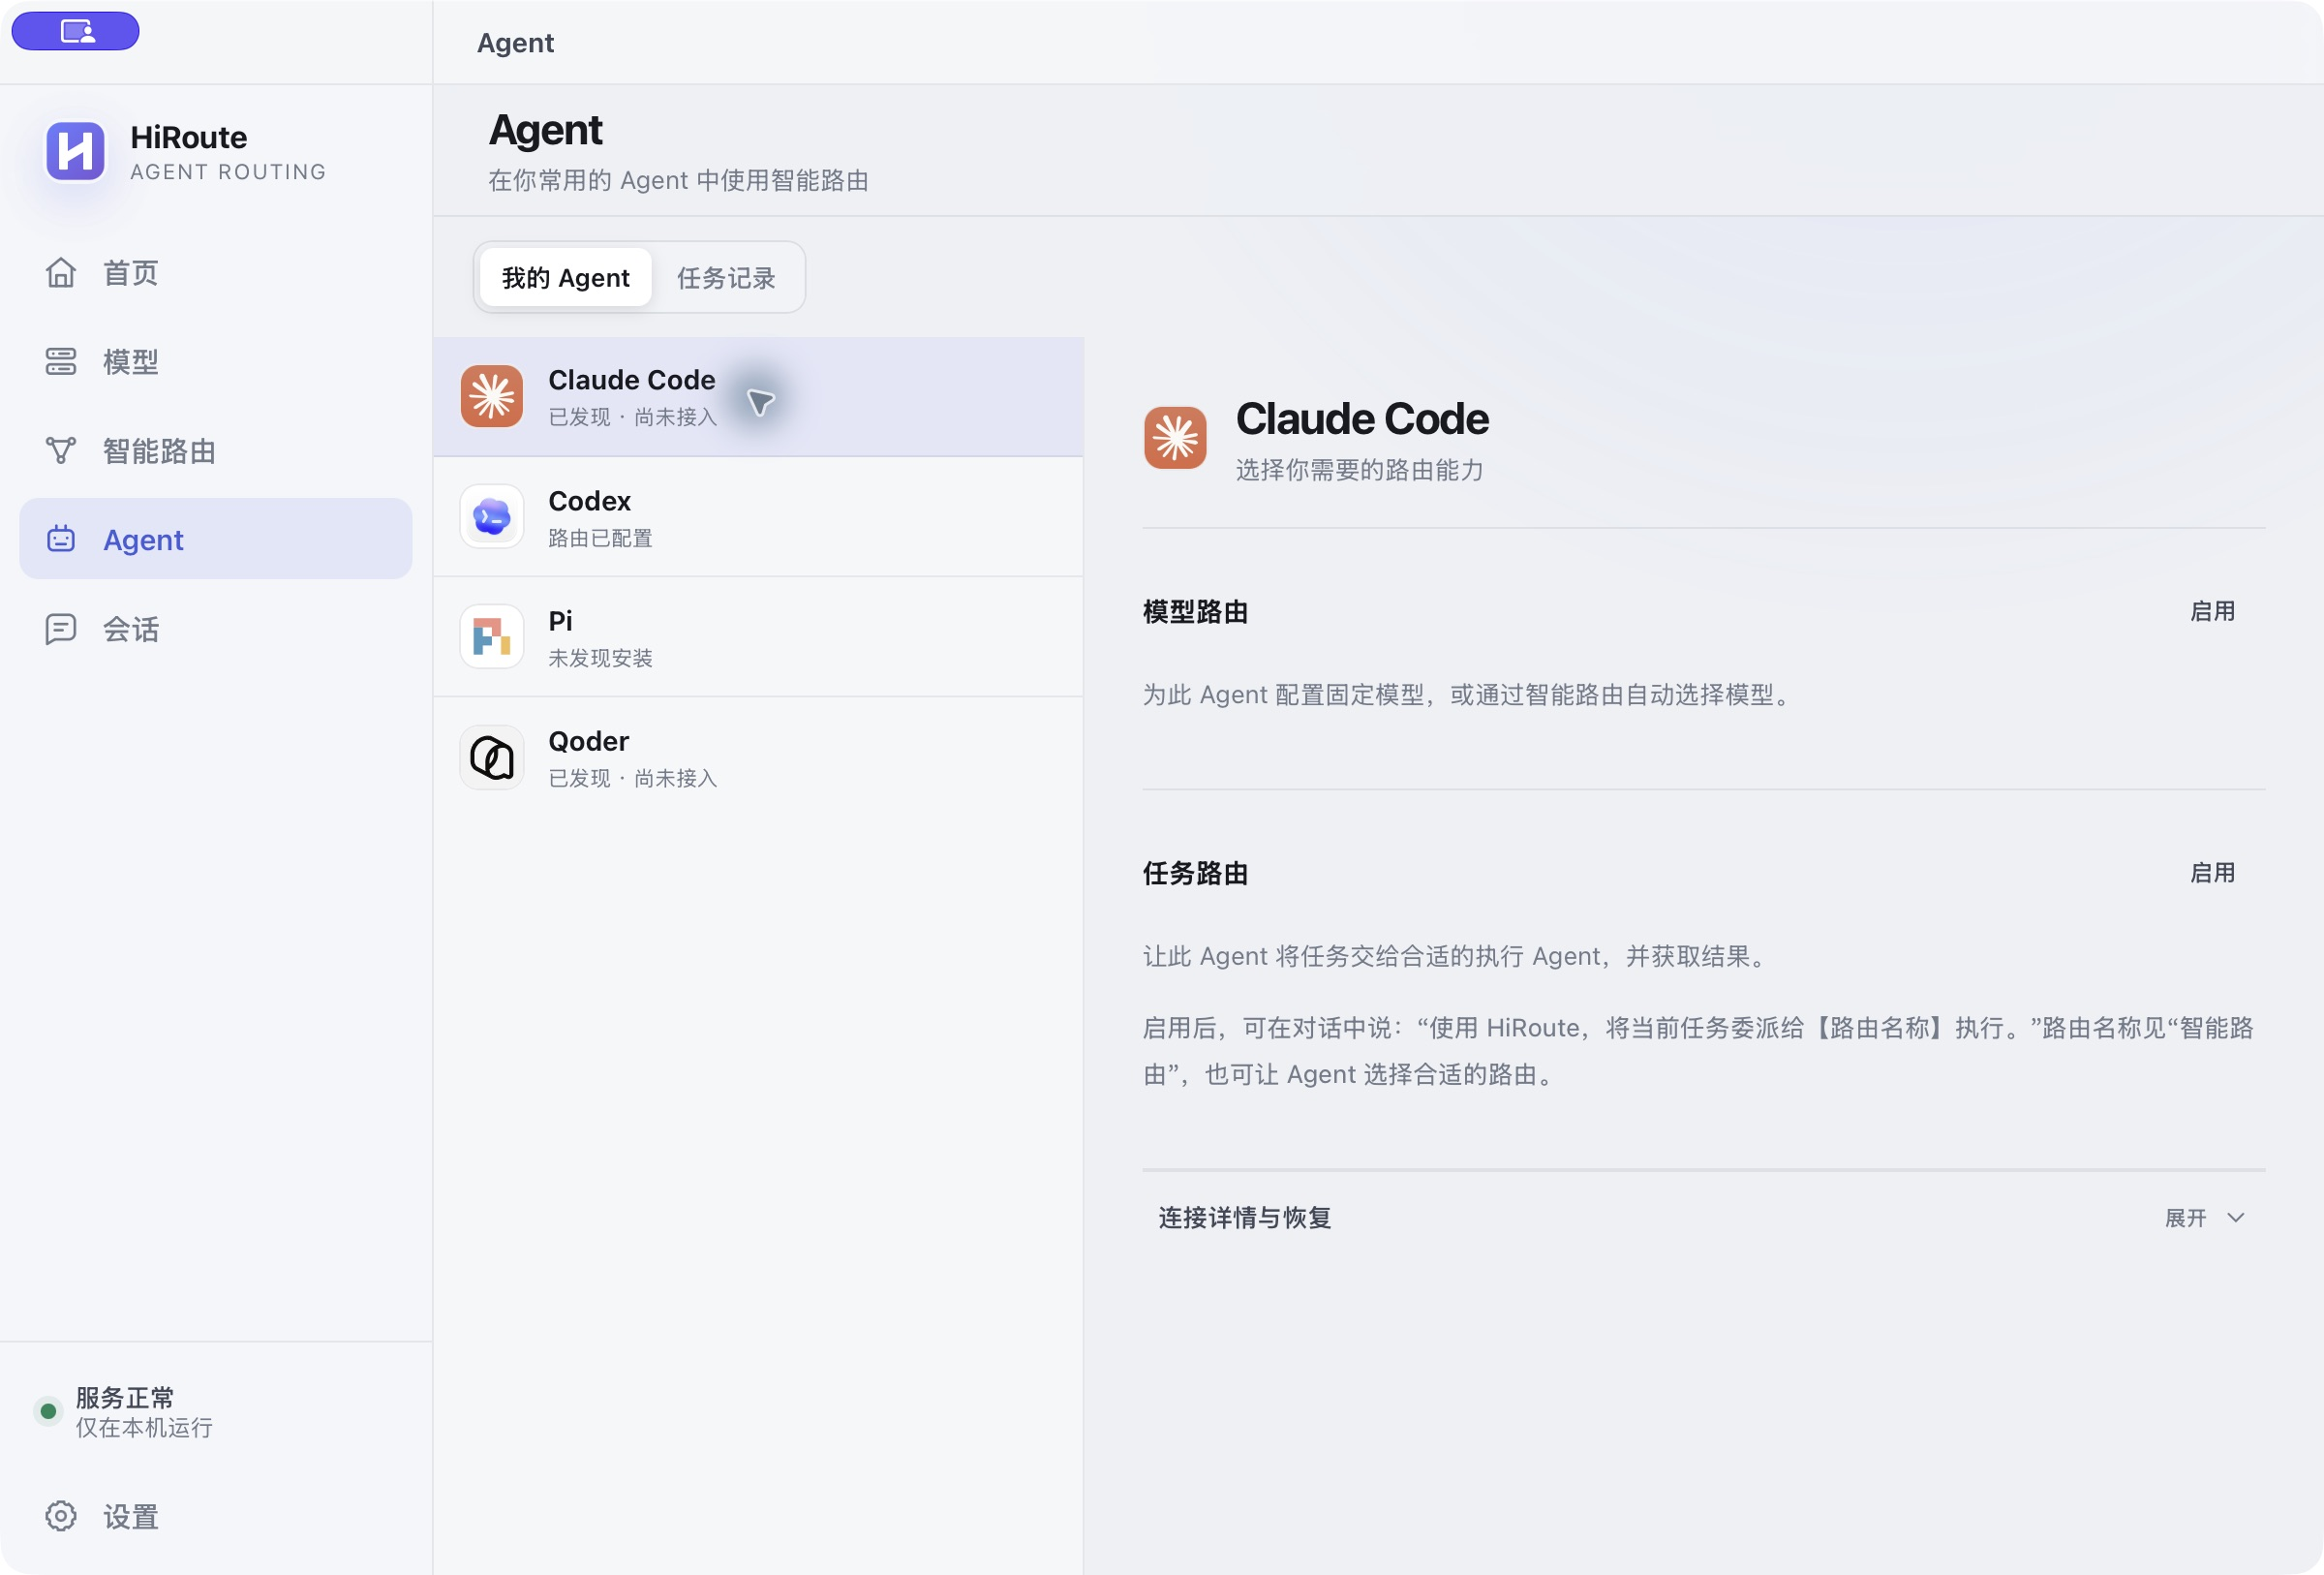Click the Codex list icon
This screenshot has width=2324, height=1575.
click(x=492, y=516)
